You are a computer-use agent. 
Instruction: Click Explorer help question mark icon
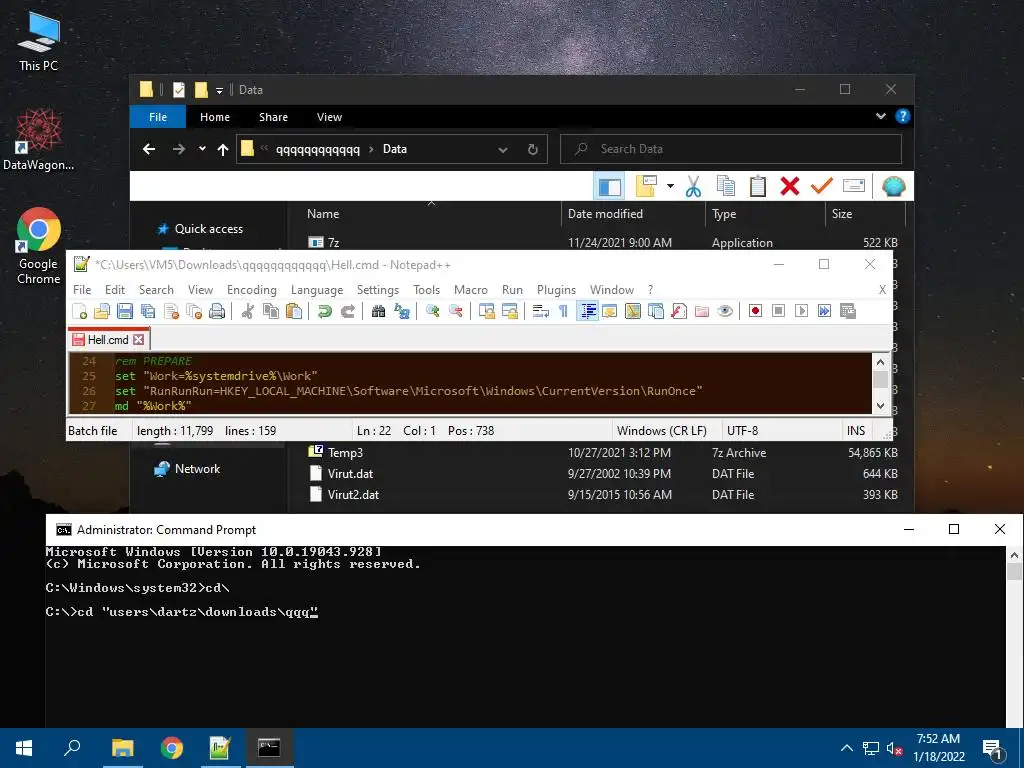[903, 116]
